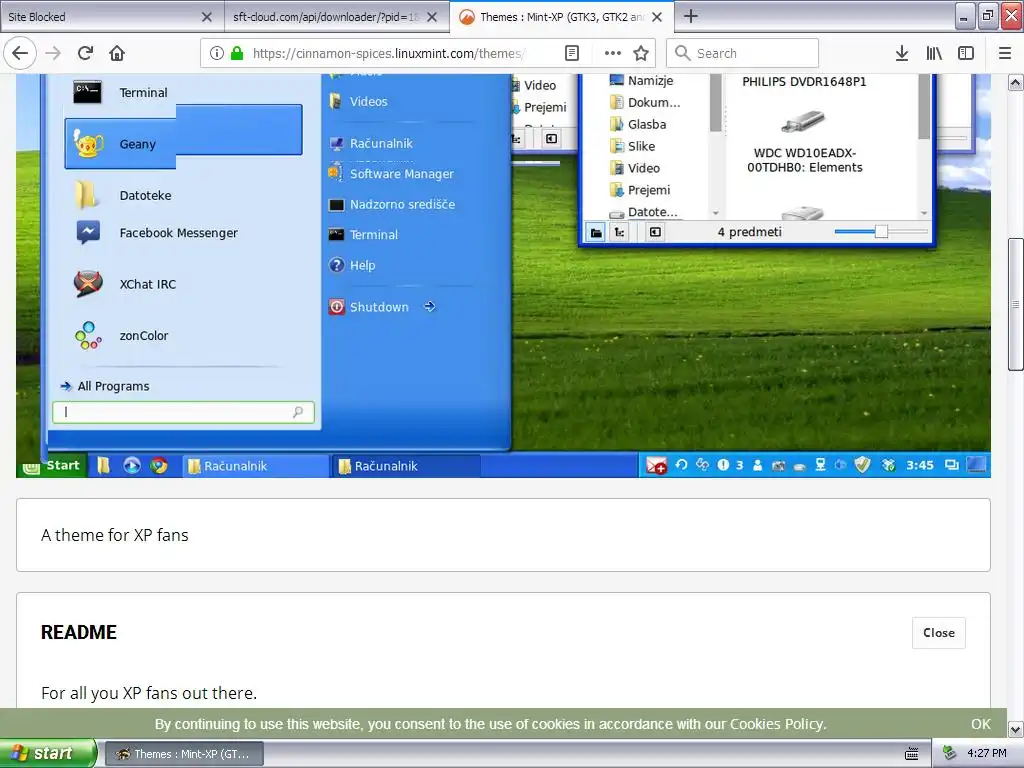Open a new tab with the plus button
Image resolution: width=1024 pixels, height=768 pixels.
pyautogui.click(x=690, y=16)
